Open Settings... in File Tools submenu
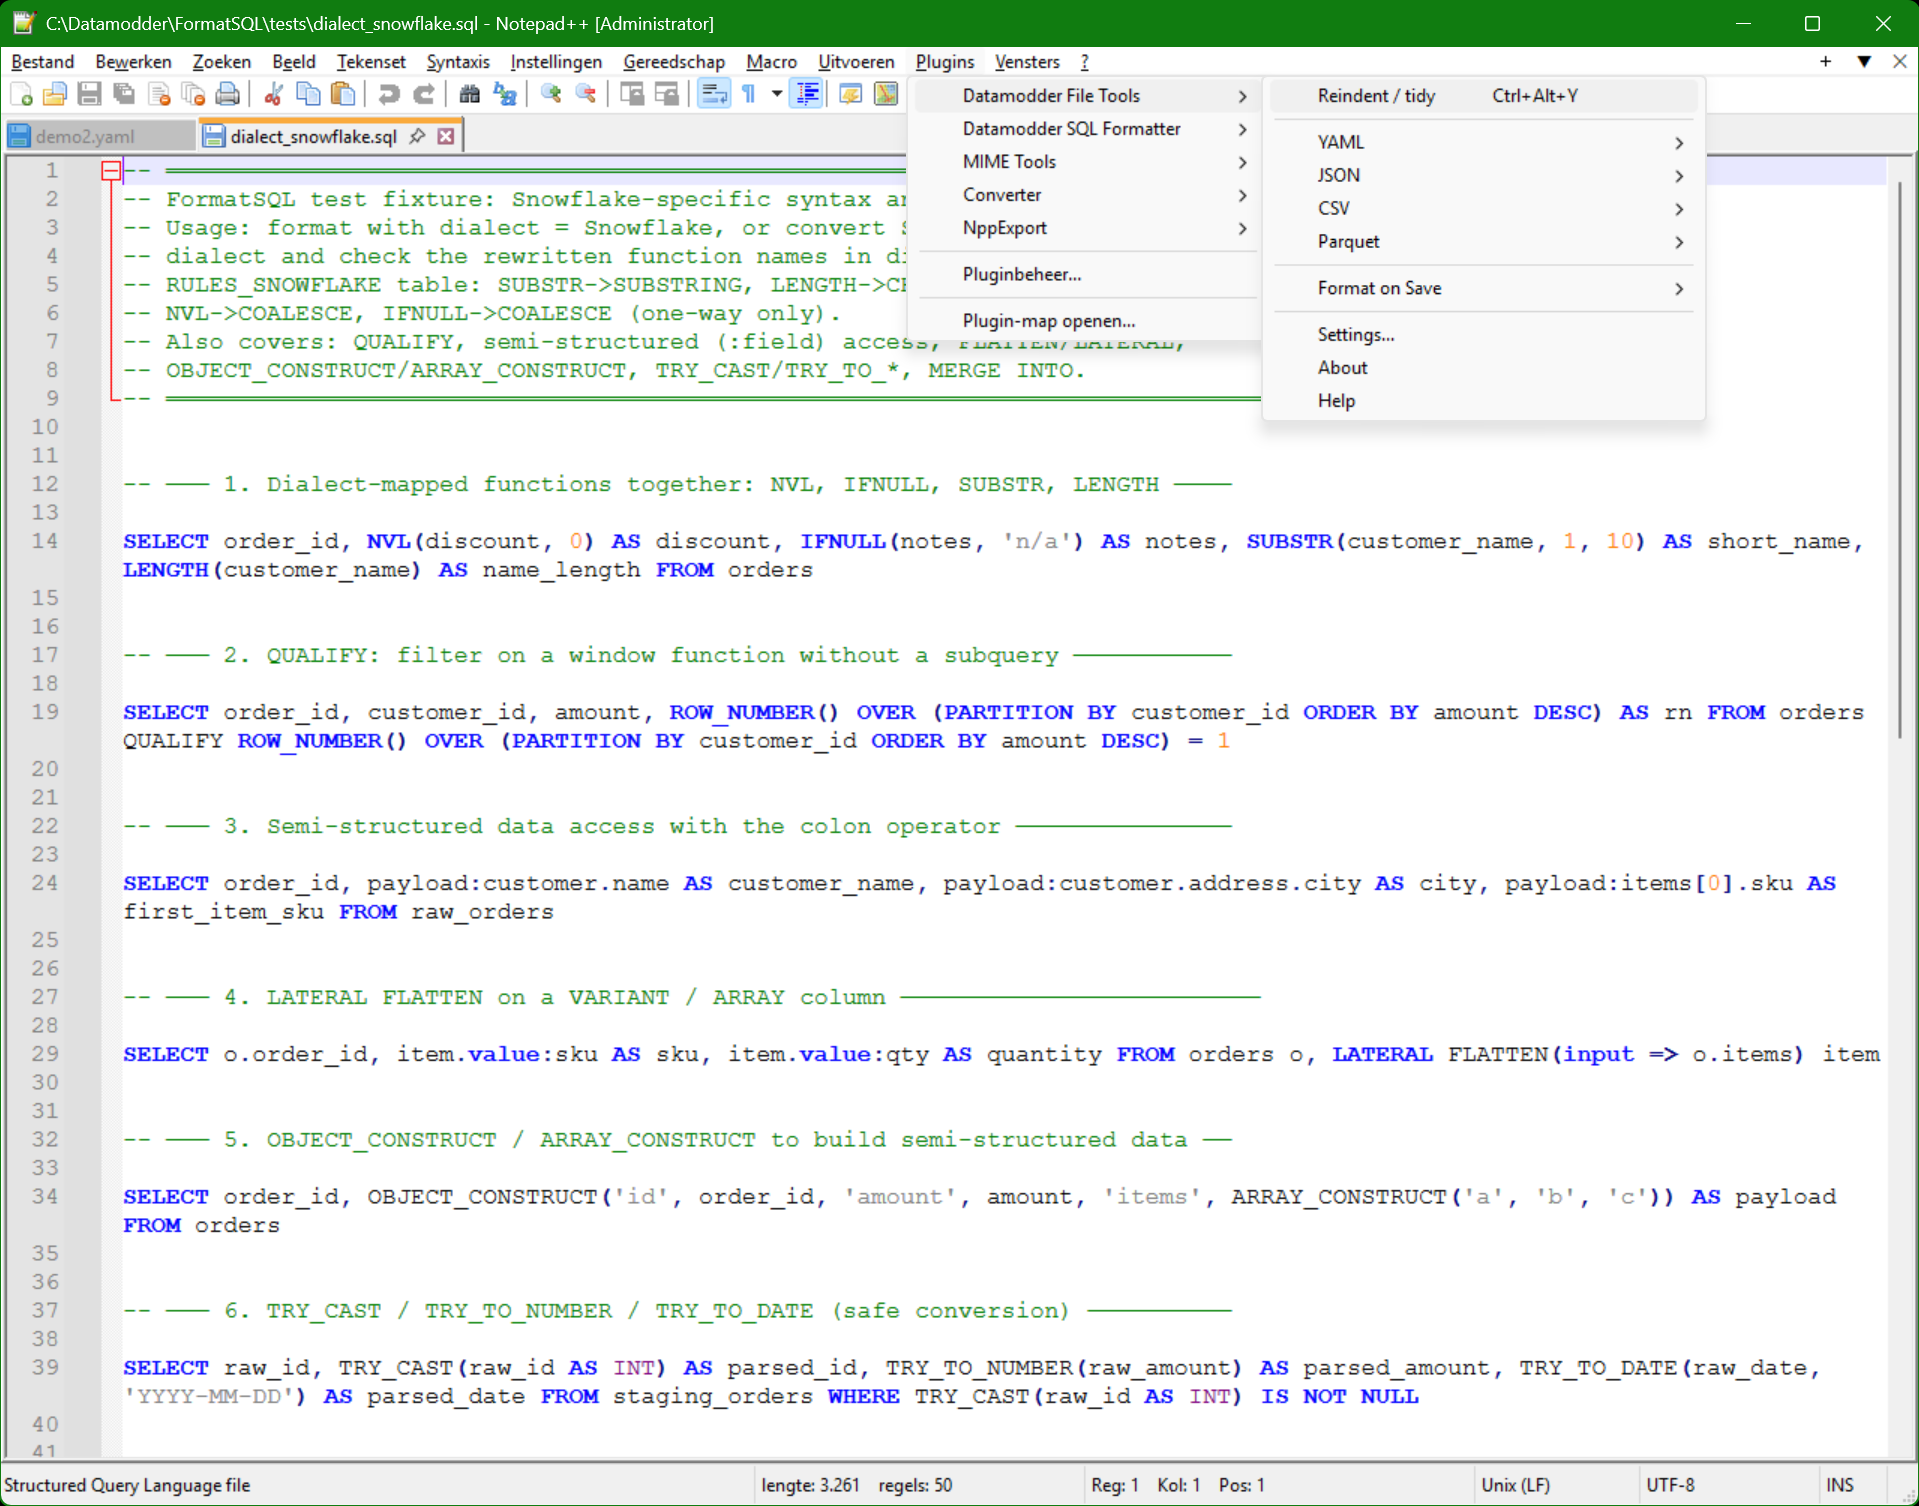 [x=1483, y=335]
